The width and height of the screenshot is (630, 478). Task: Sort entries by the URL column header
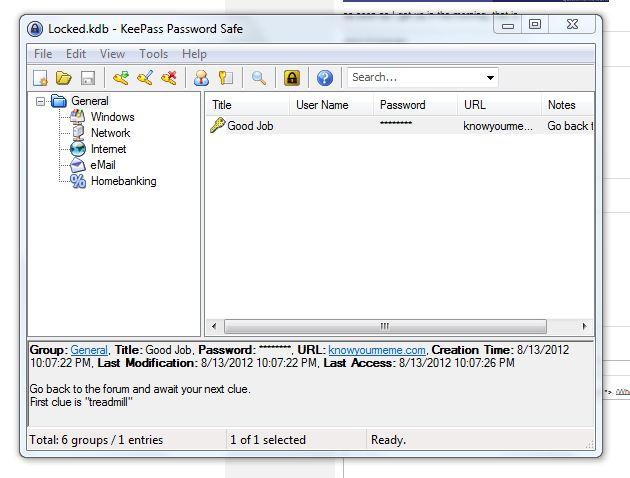coord(499,105)
